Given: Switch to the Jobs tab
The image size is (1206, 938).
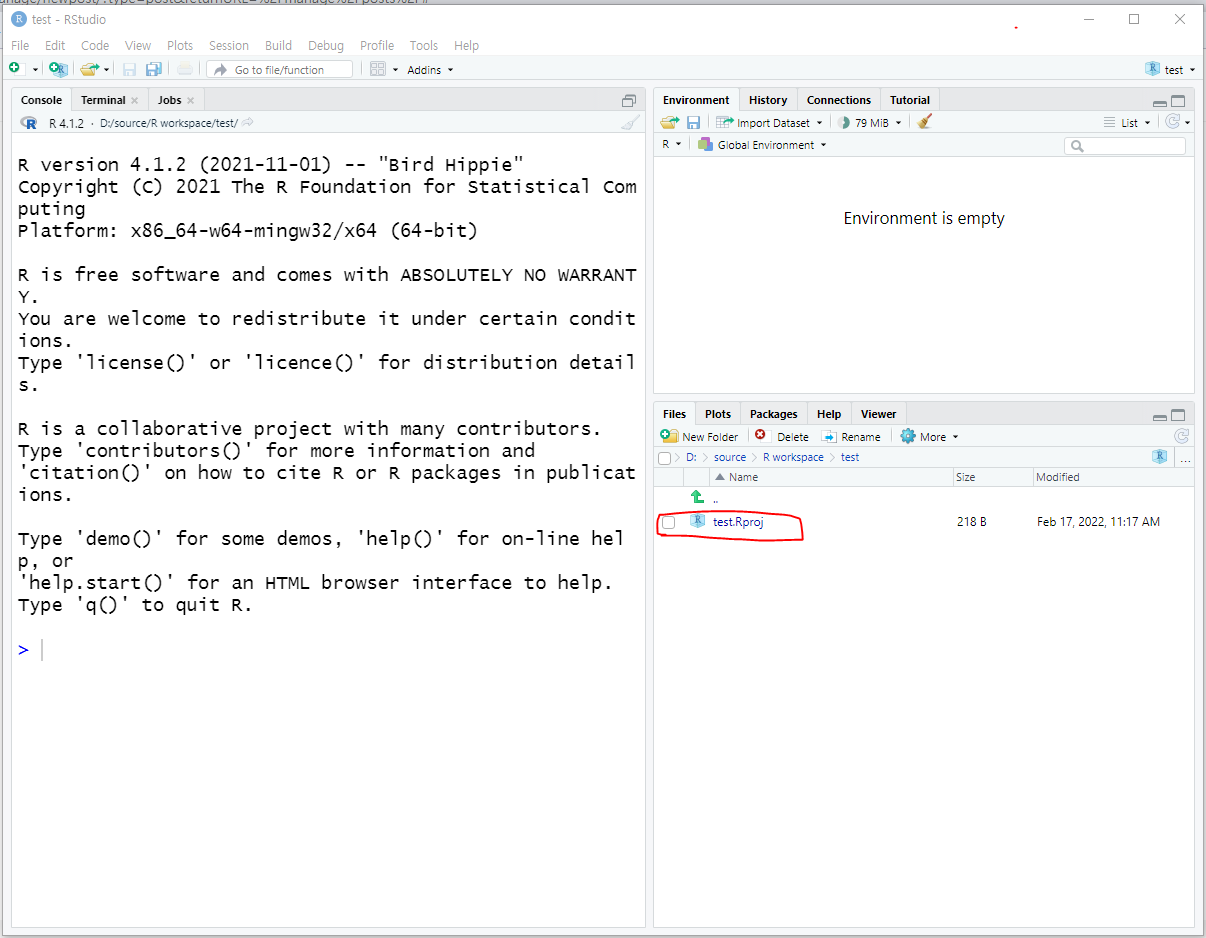Looking at the screenshot, I should (x=170, y=100).
